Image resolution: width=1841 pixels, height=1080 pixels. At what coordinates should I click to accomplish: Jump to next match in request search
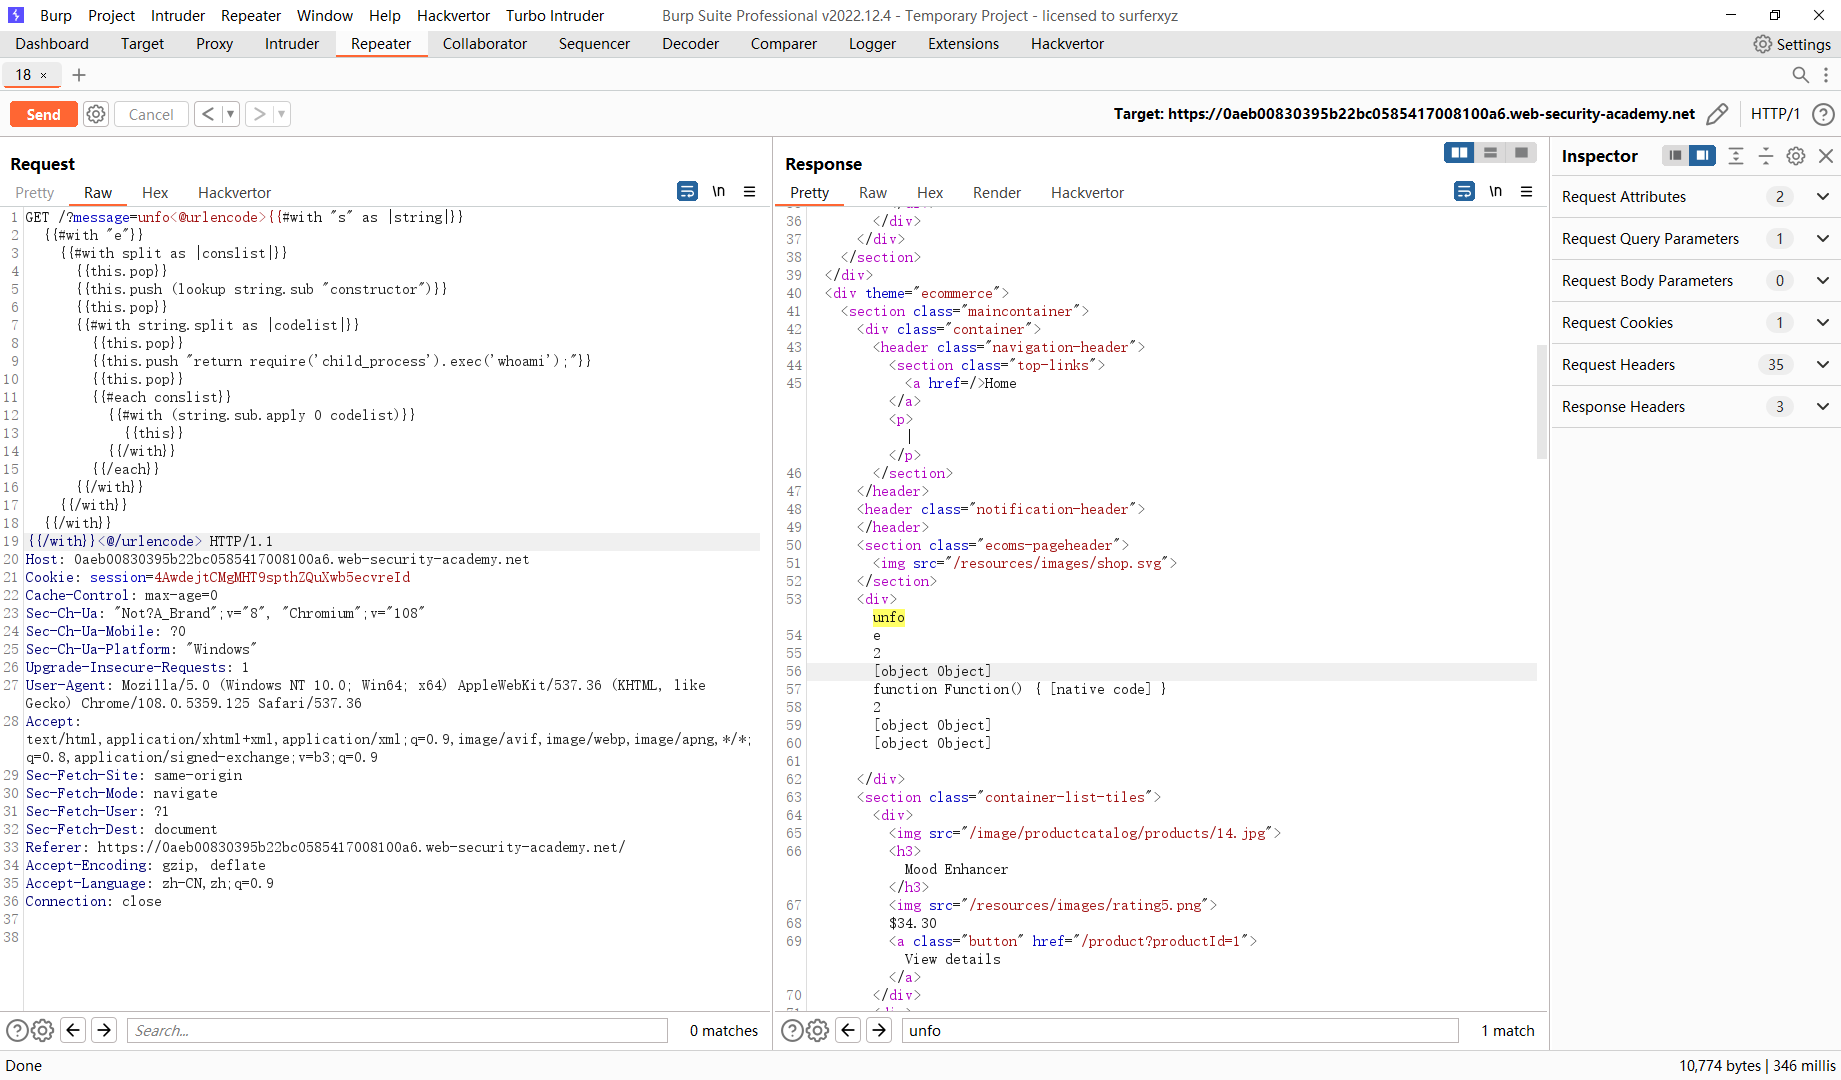click(x=104, y=1030)
